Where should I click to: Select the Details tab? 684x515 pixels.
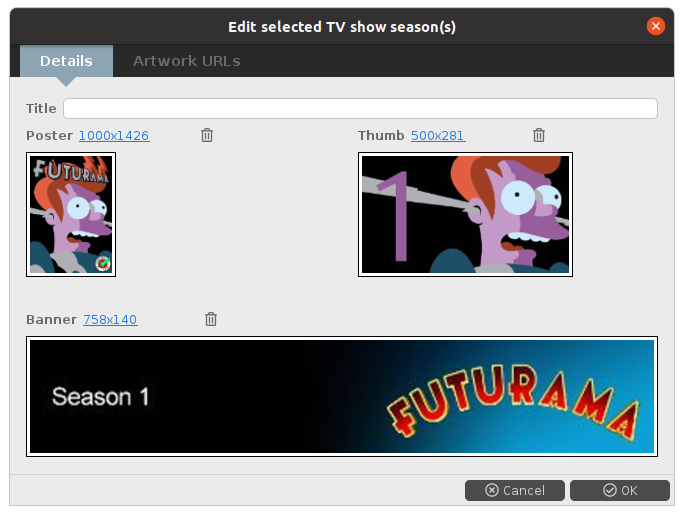[66, 61]
